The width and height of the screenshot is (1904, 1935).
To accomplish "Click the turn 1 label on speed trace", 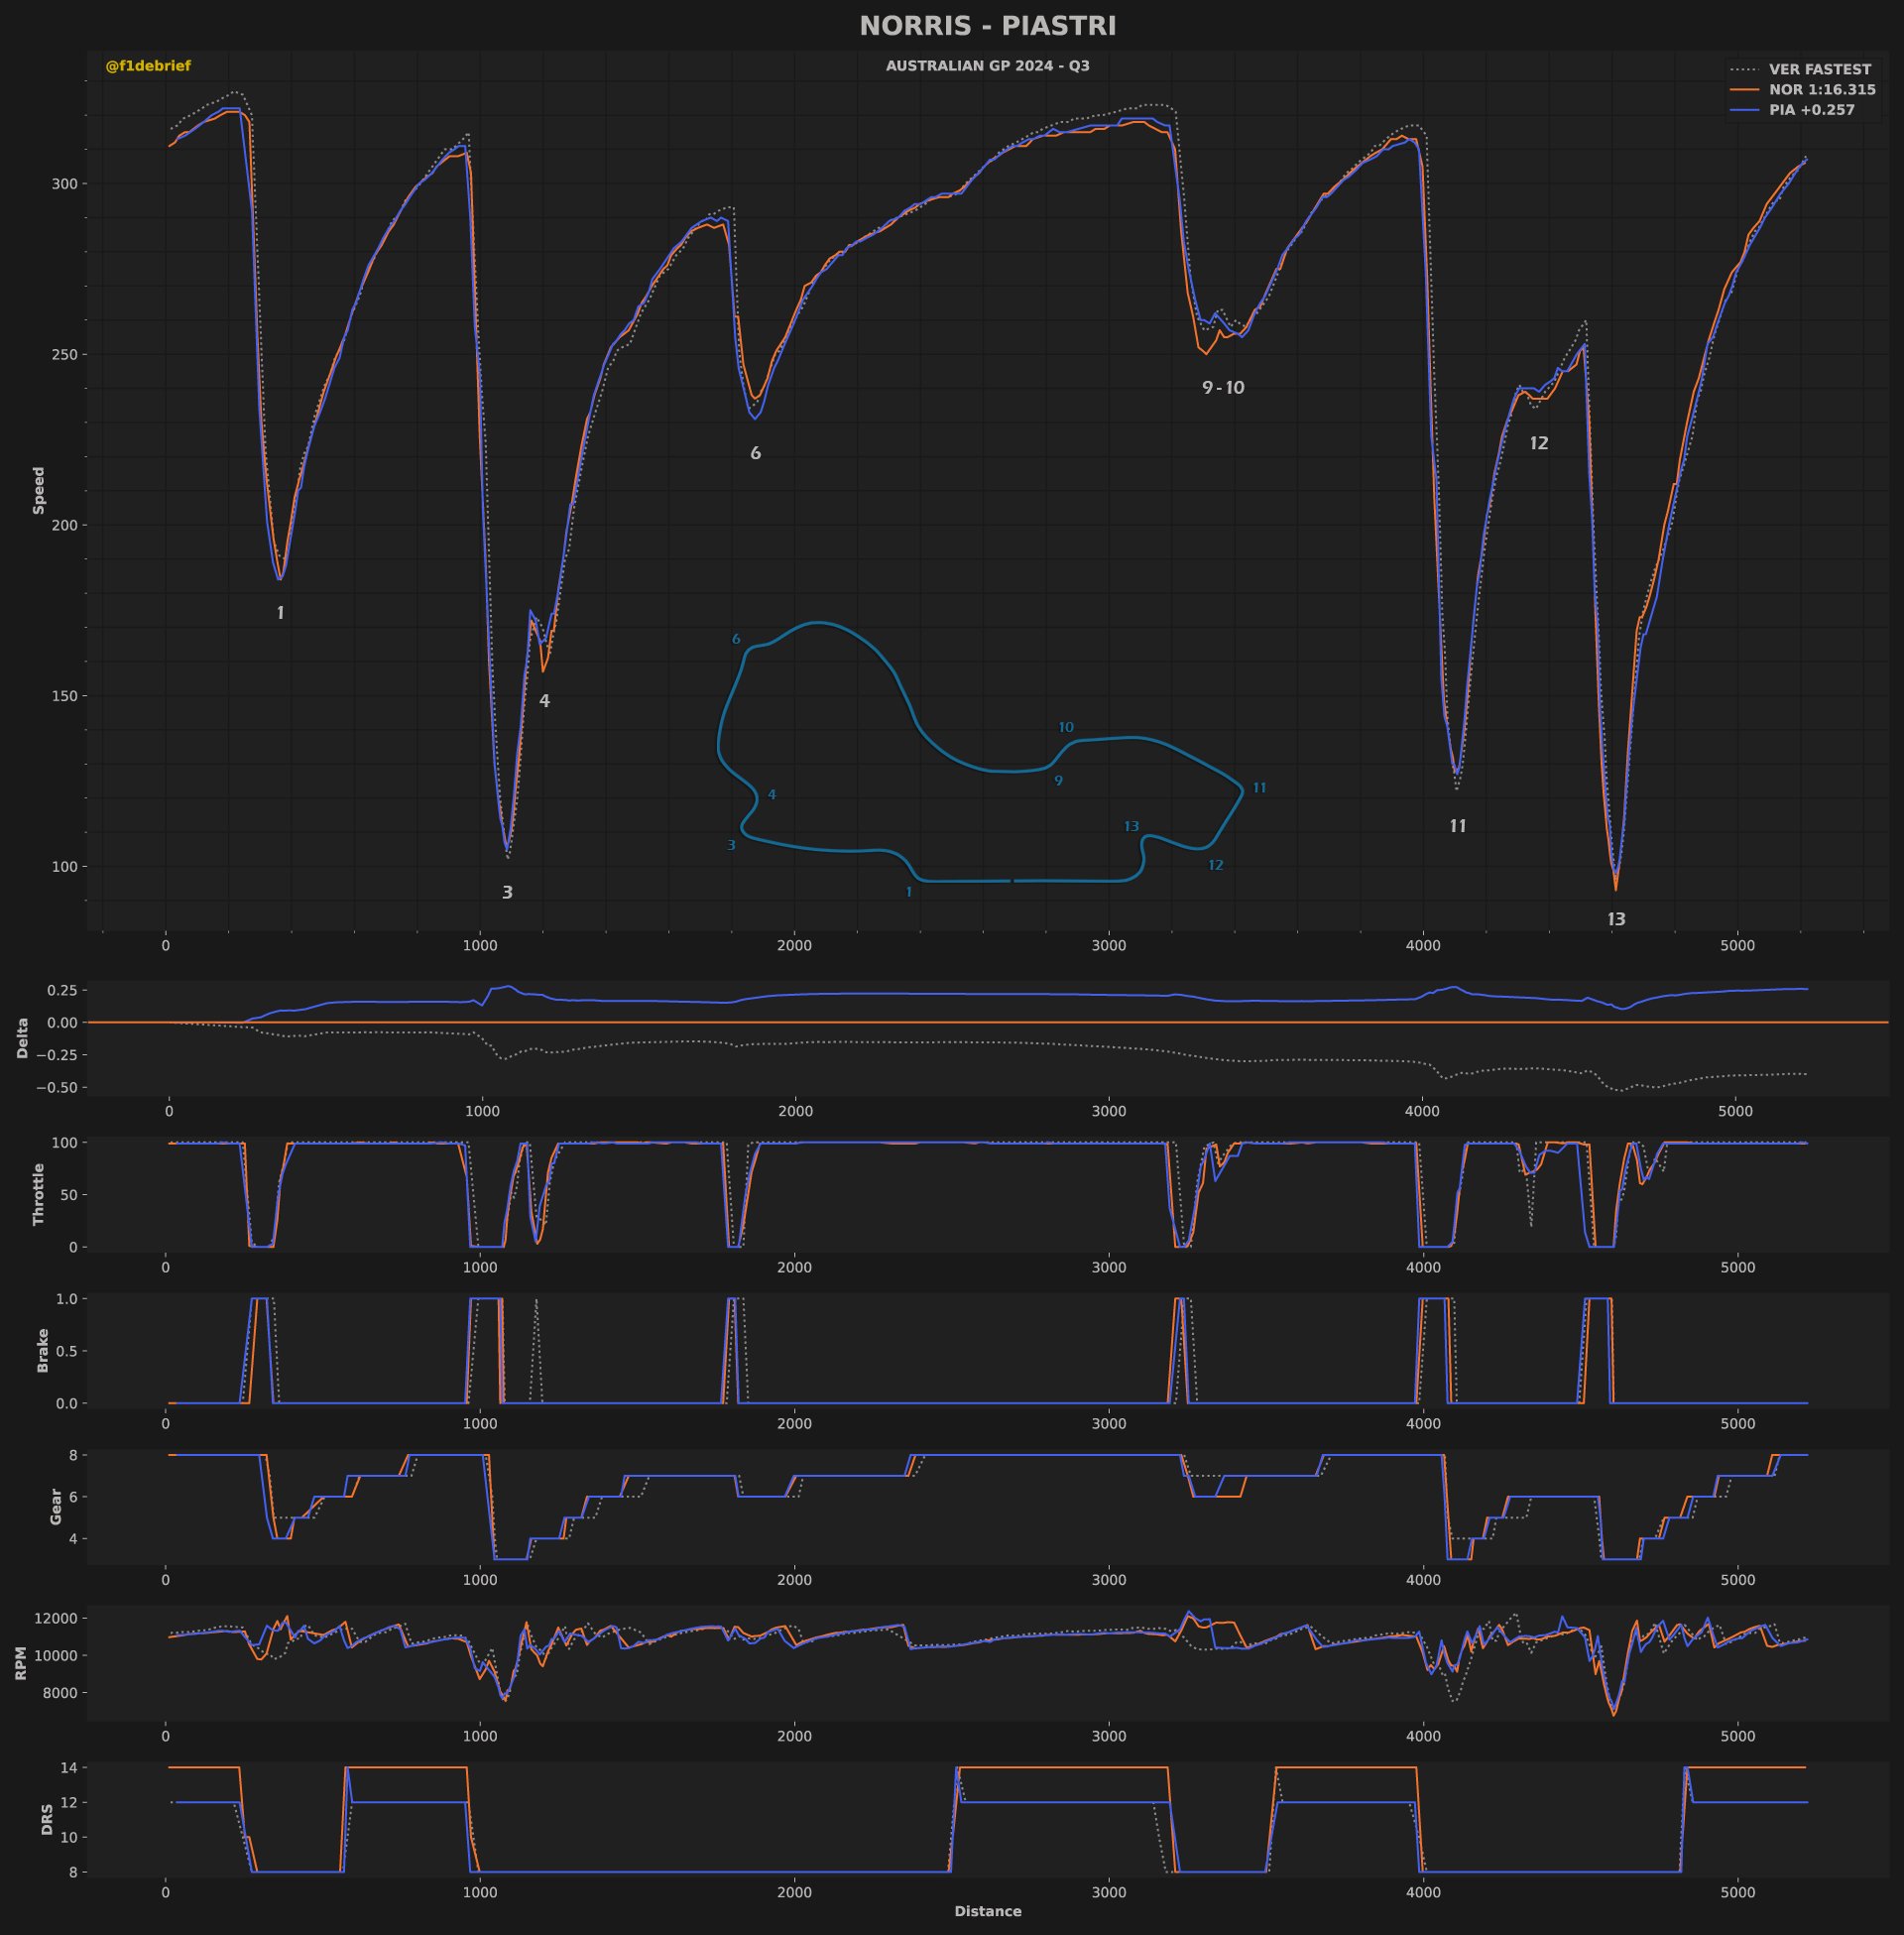I will coord(280,613).
